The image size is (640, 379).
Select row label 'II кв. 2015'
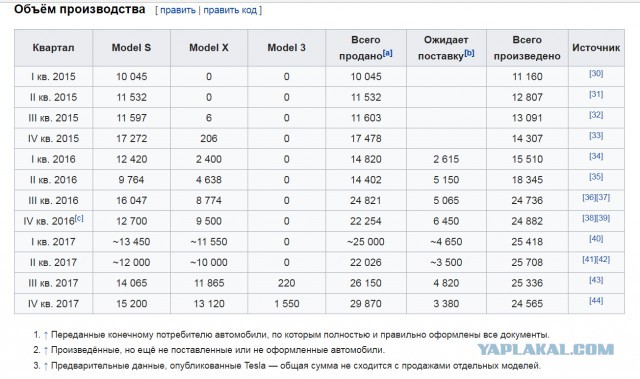(x=53, y=98)
